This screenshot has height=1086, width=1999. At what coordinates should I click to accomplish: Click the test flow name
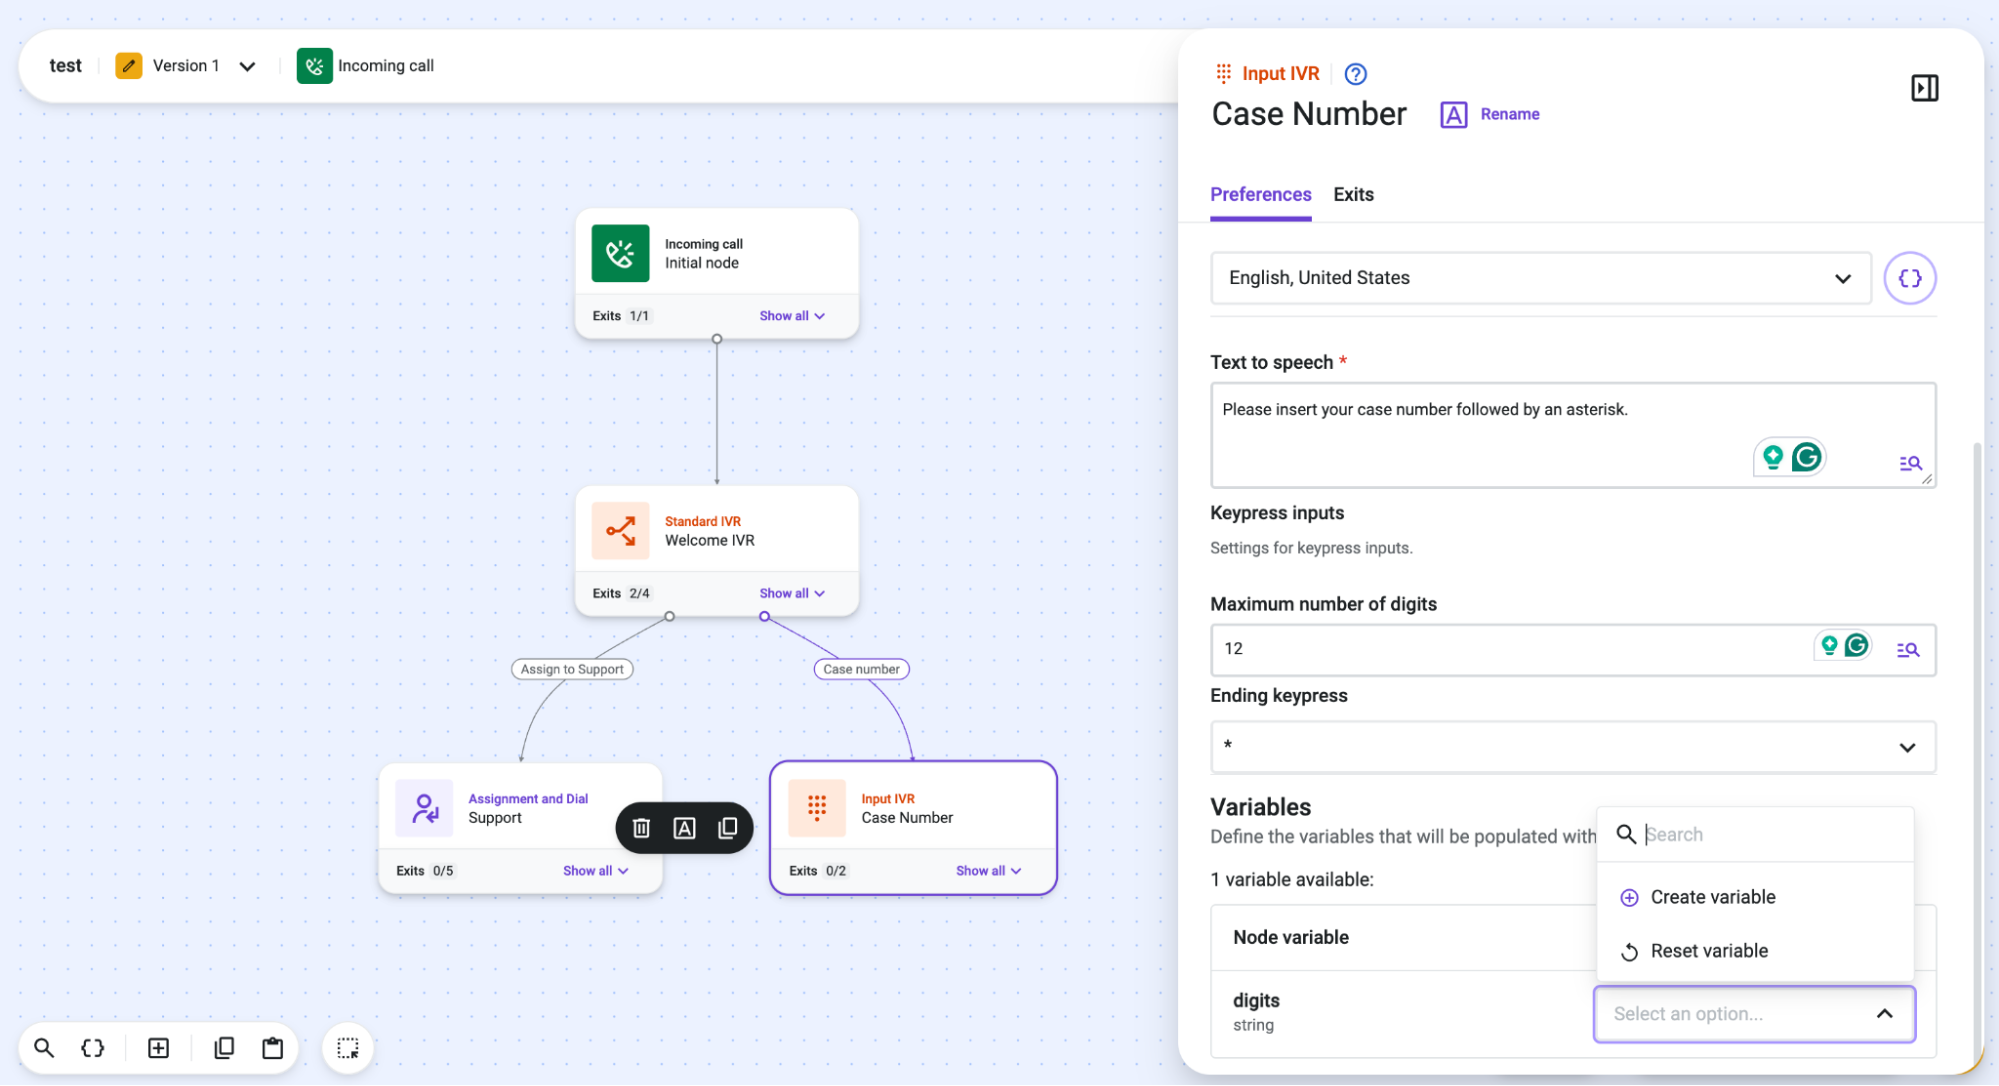pyautogui.click(x=65, y=66)
